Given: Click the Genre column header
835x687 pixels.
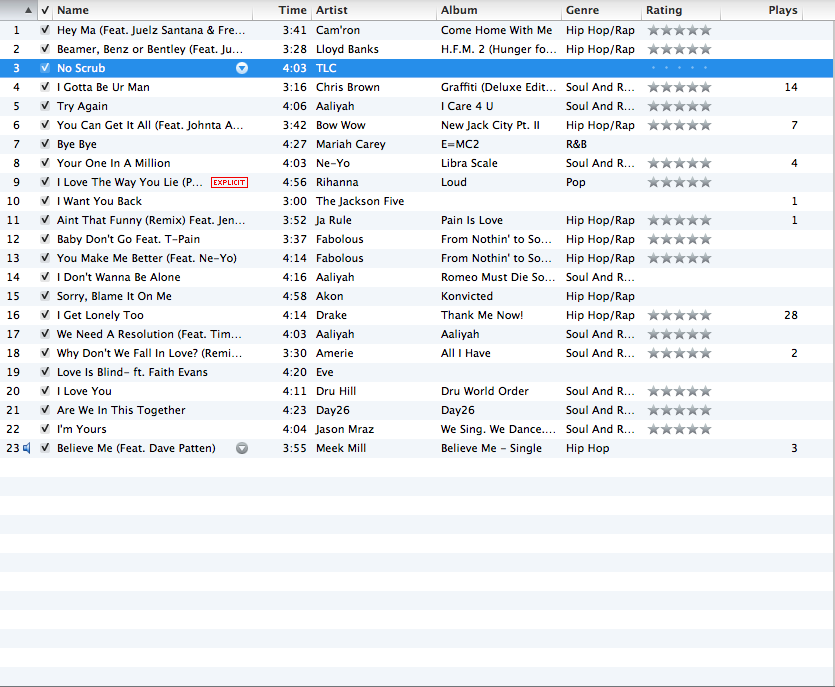Looking at the screenshot, I should (x=598, y=10).
